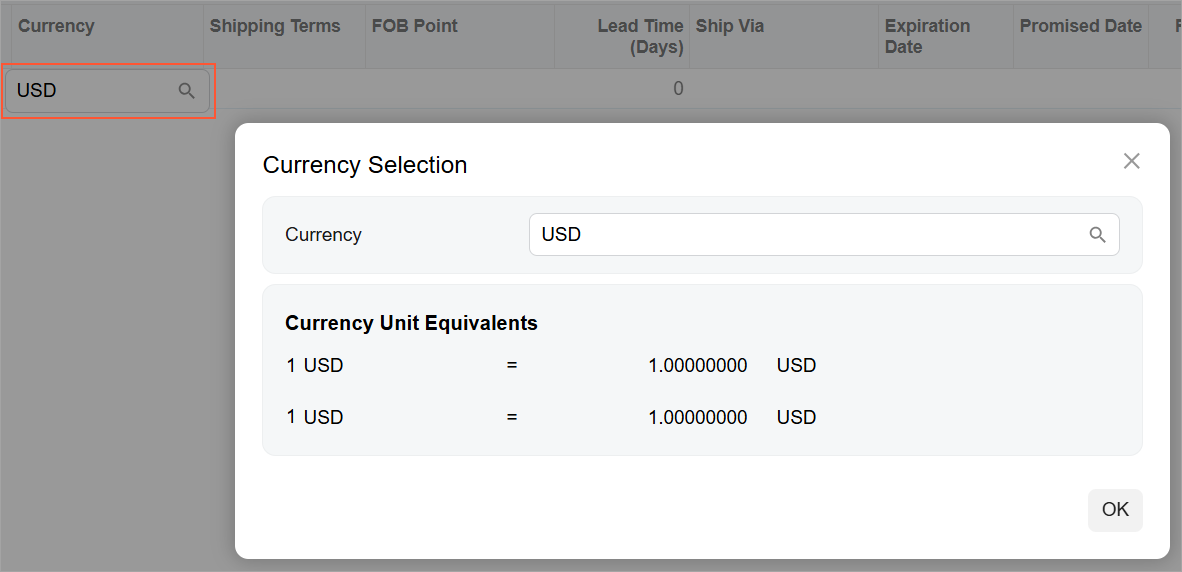
Task: Click the upper 1.00000000 exchange rate value
Action: (x=697, y=366)
